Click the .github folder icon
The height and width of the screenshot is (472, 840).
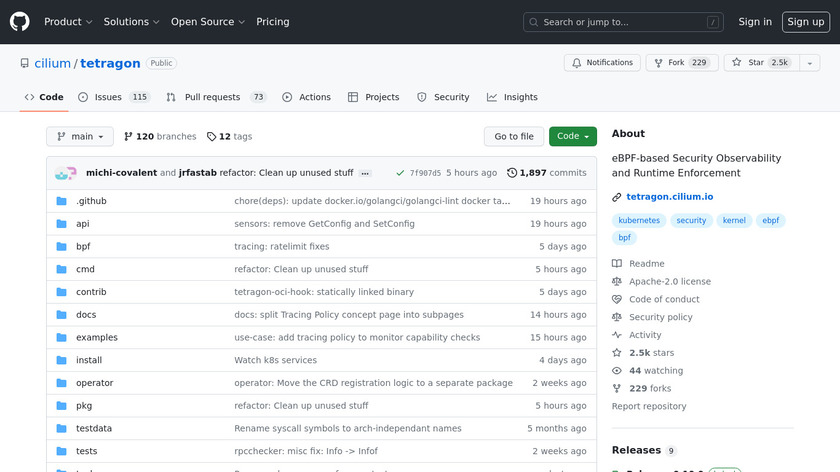click(61, 201)
